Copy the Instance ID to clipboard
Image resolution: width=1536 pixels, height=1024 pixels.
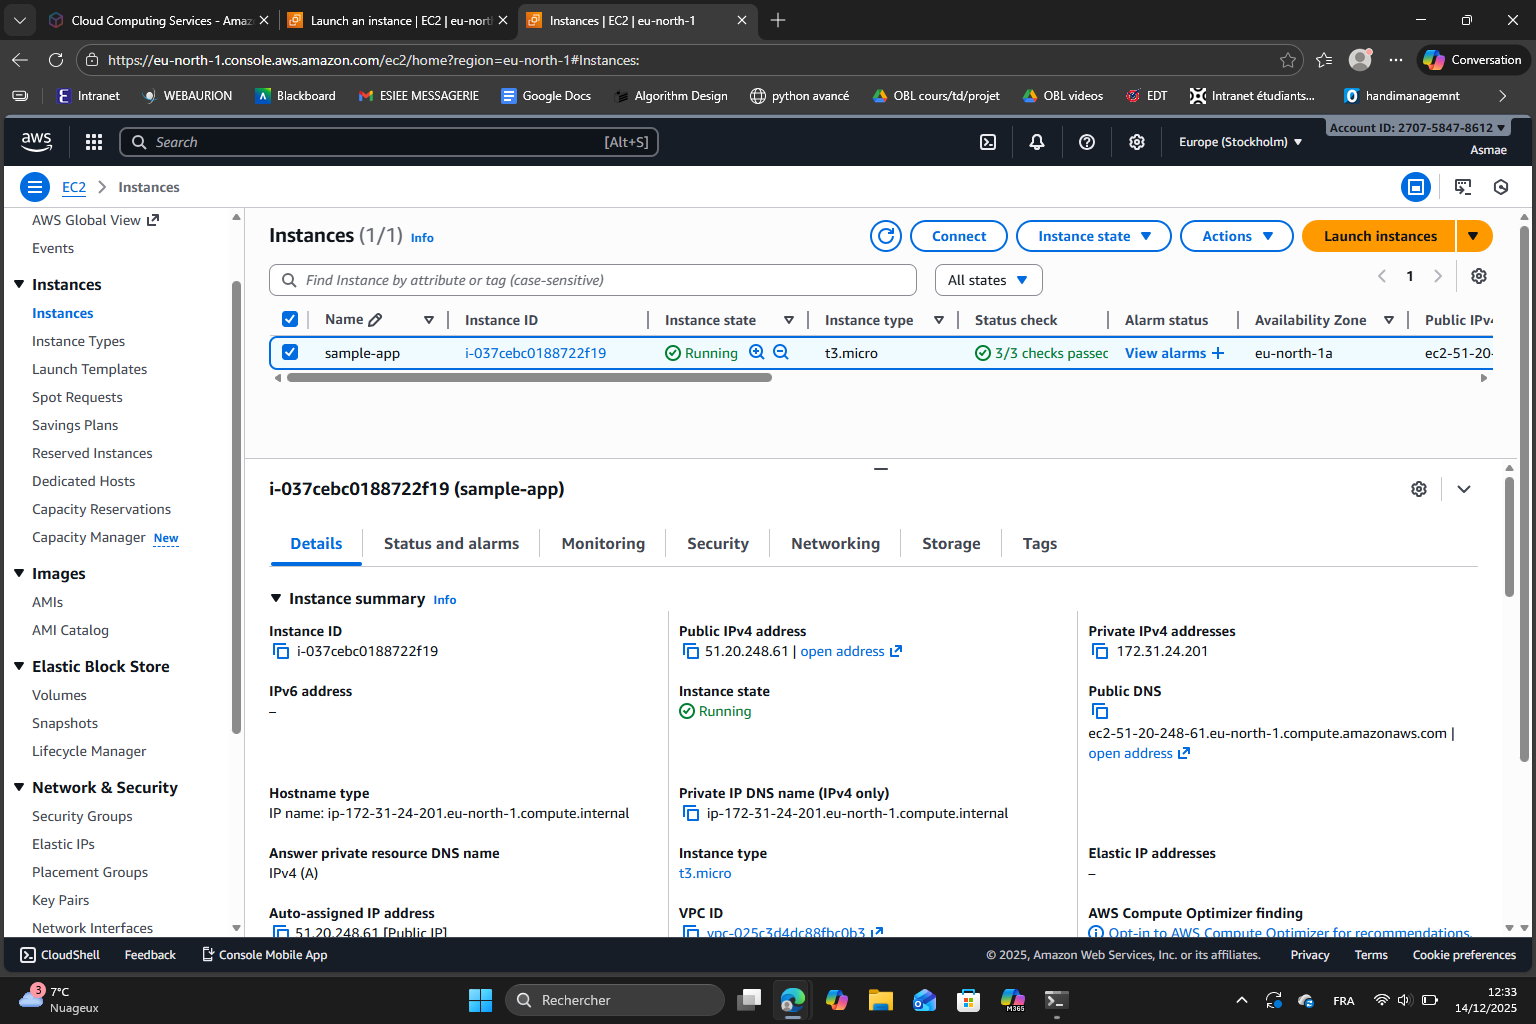coord(281,652)
